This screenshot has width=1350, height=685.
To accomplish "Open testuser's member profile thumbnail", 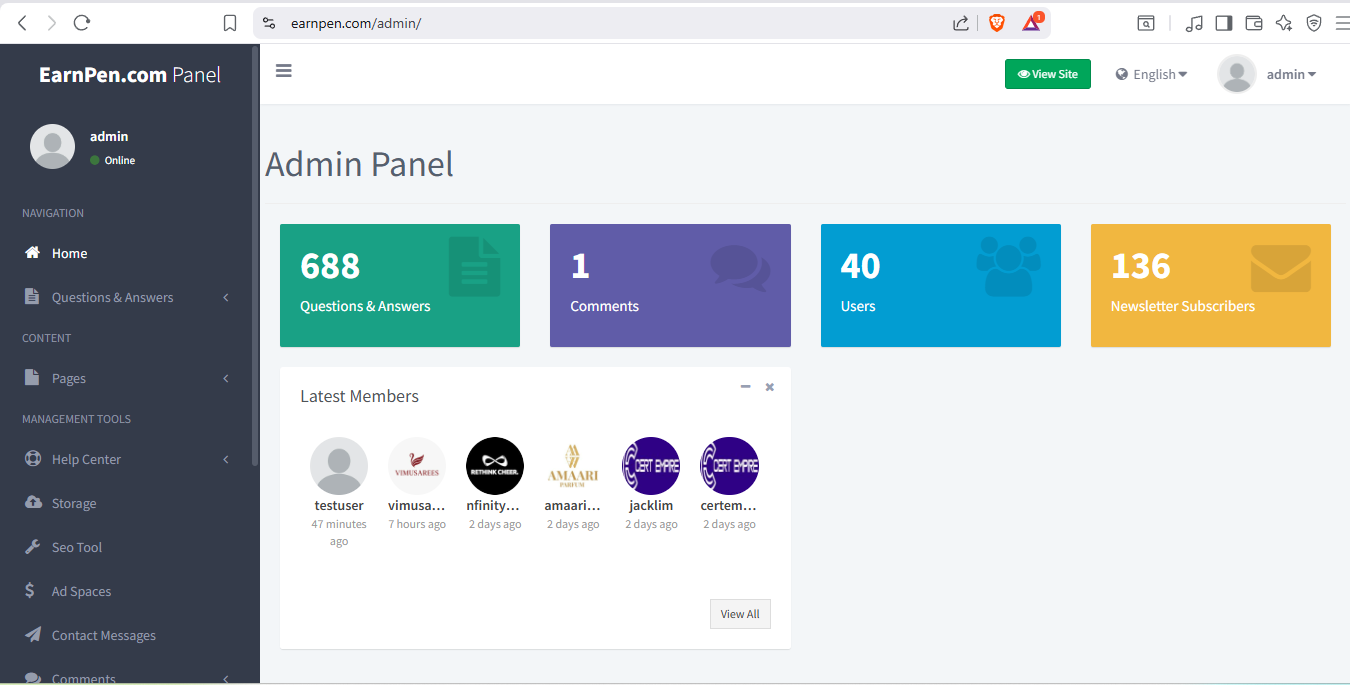I will (x=339, y=465).
